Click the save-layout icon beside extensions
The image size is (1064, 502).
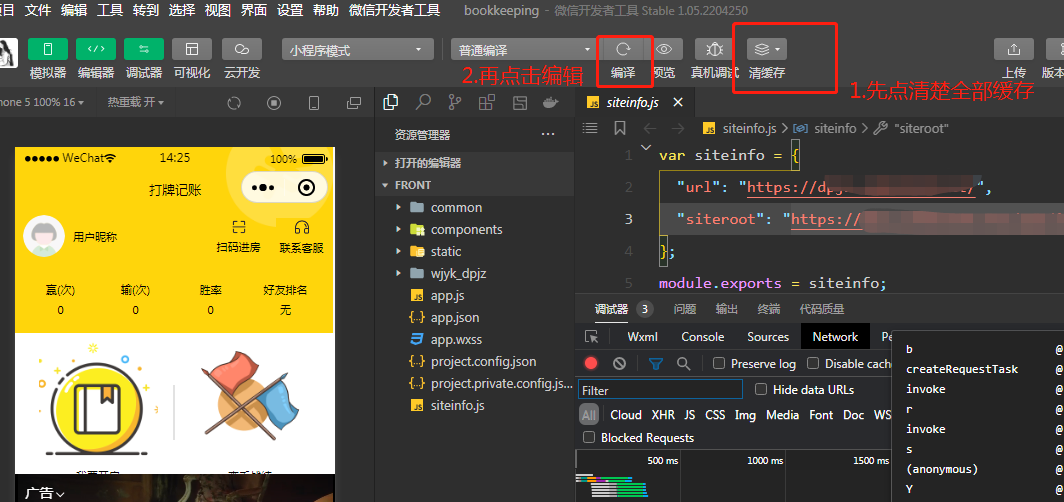click(519, 102)
